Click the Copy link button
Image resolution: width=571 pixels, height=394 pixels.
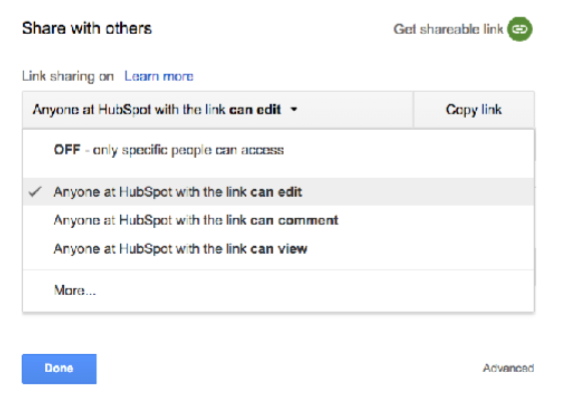(x=474, y=110)
